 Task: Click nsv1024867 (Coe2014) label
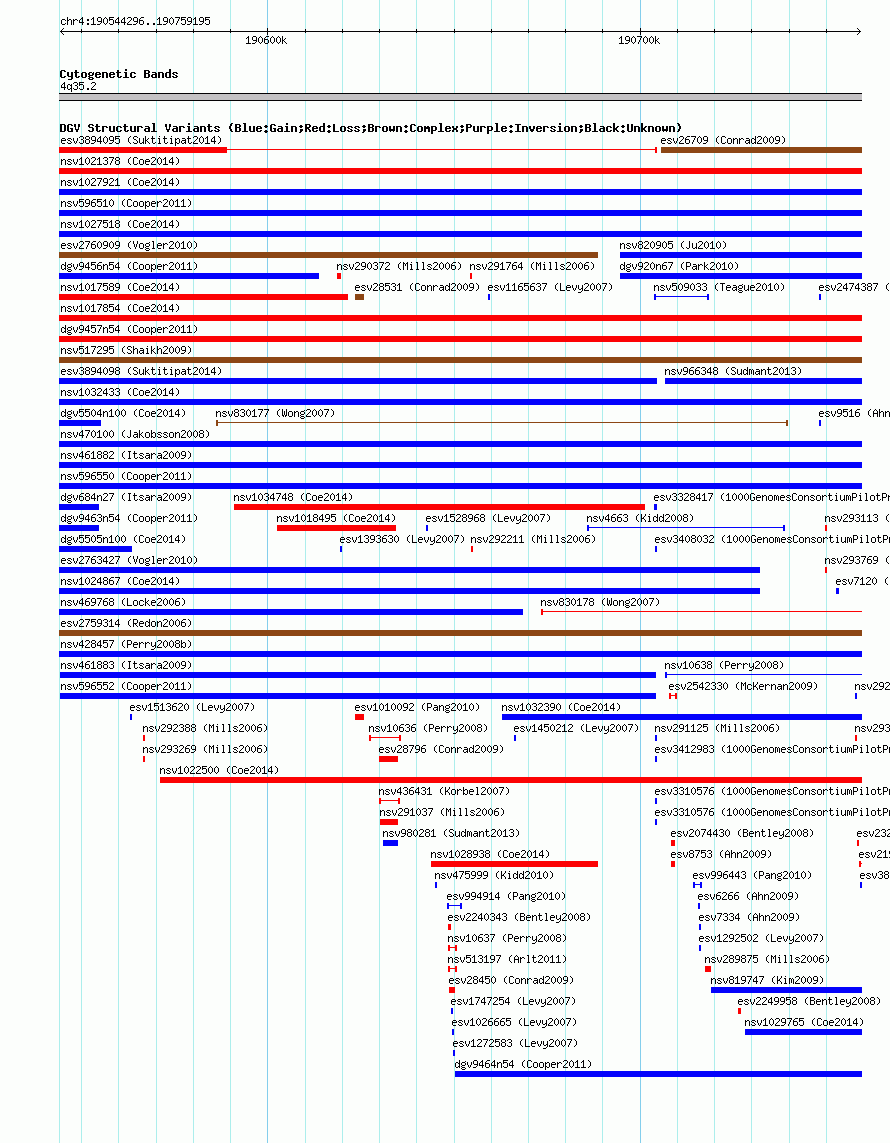(x=120, y=581)
